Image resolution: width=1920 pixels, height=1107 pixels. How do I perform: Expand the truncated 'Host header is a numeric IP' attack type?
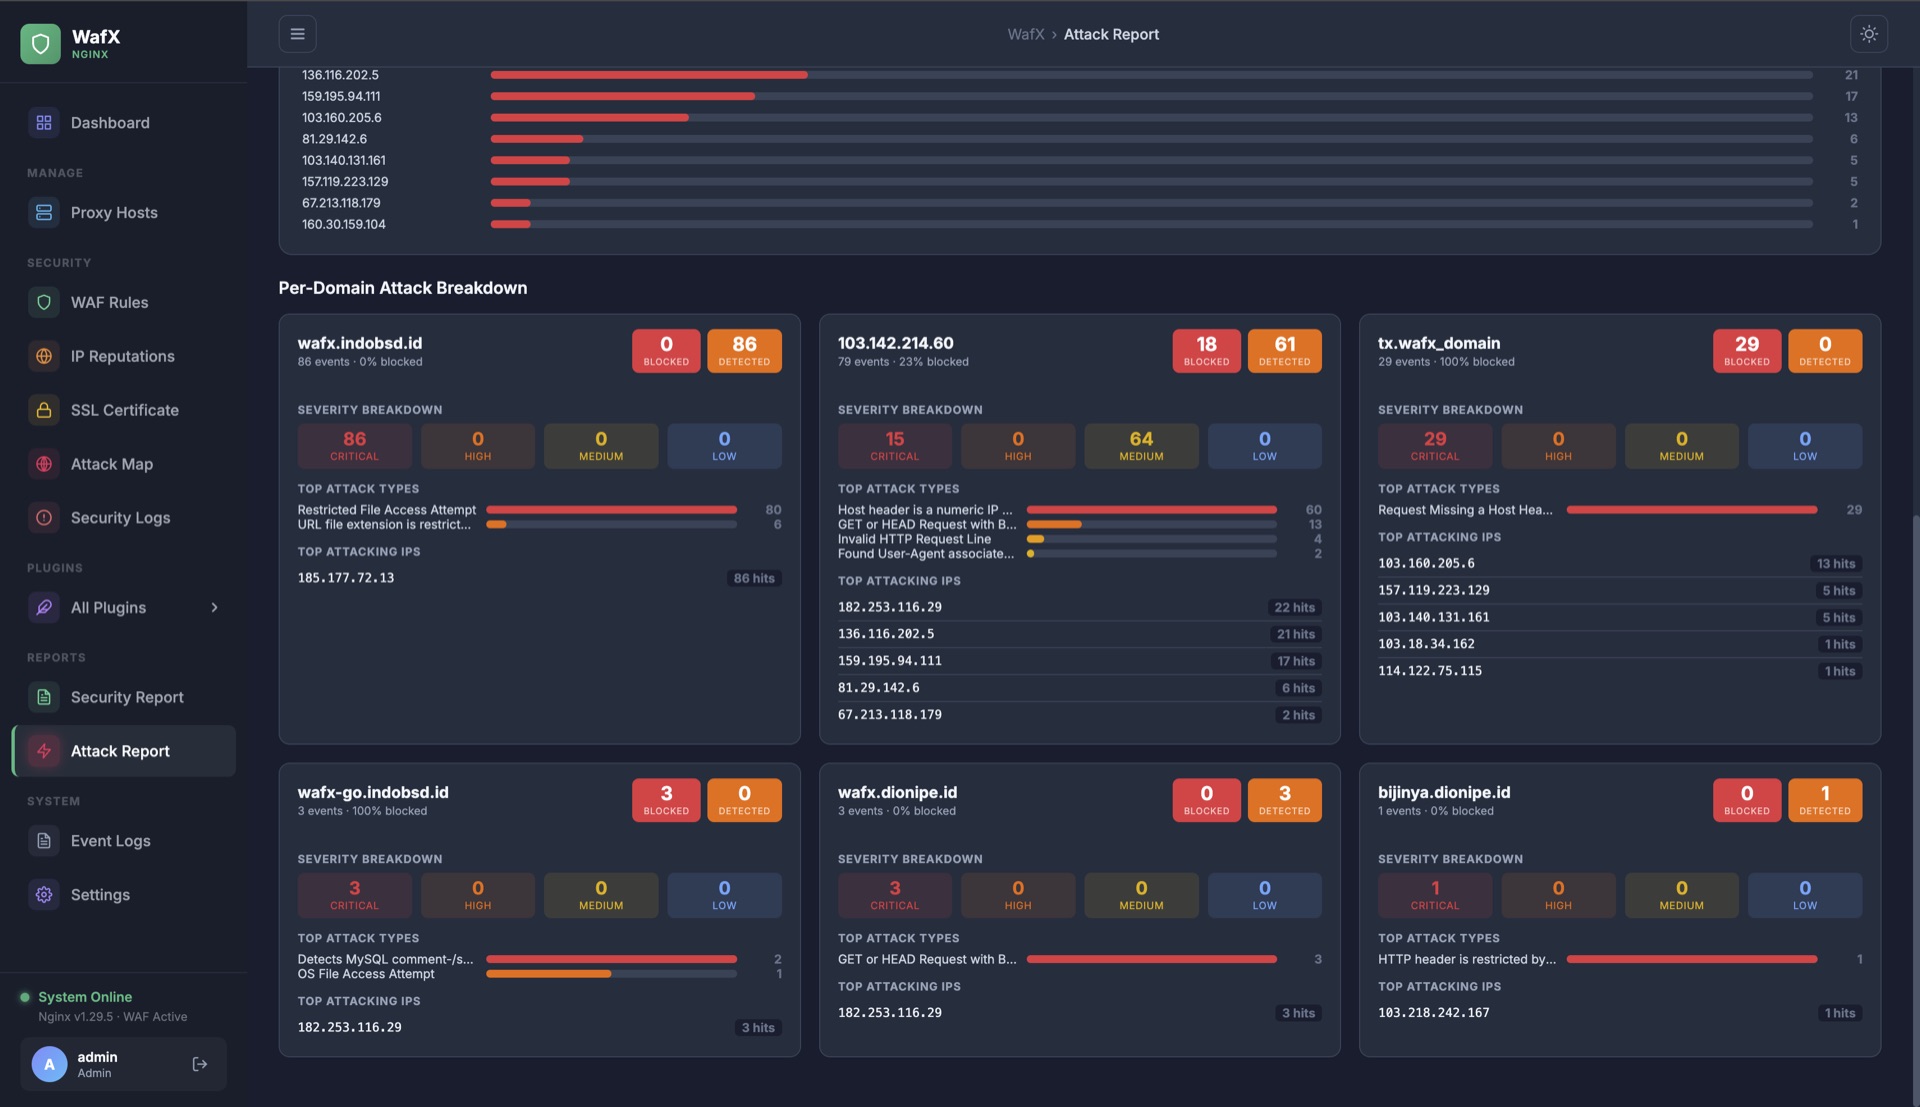[x=926, y=509]
